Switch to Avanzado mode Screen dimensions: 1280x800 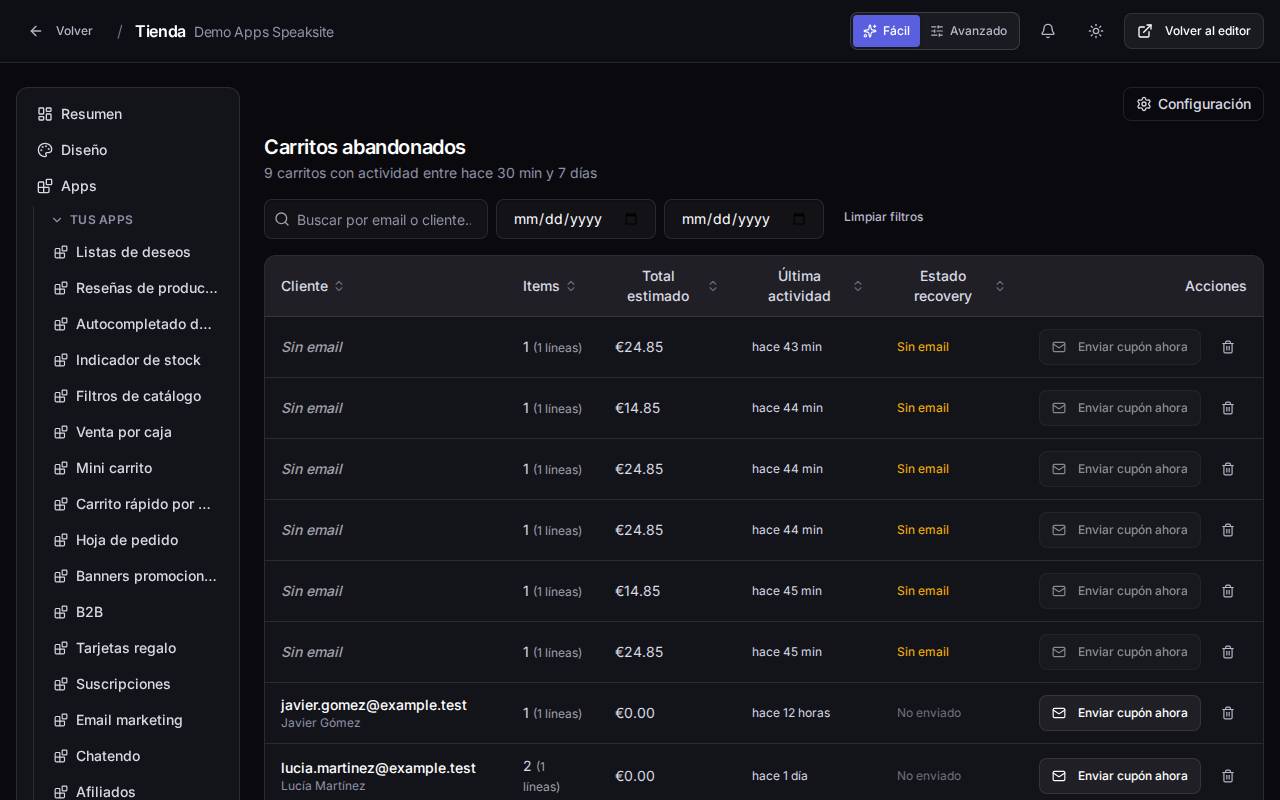point(968,31)
